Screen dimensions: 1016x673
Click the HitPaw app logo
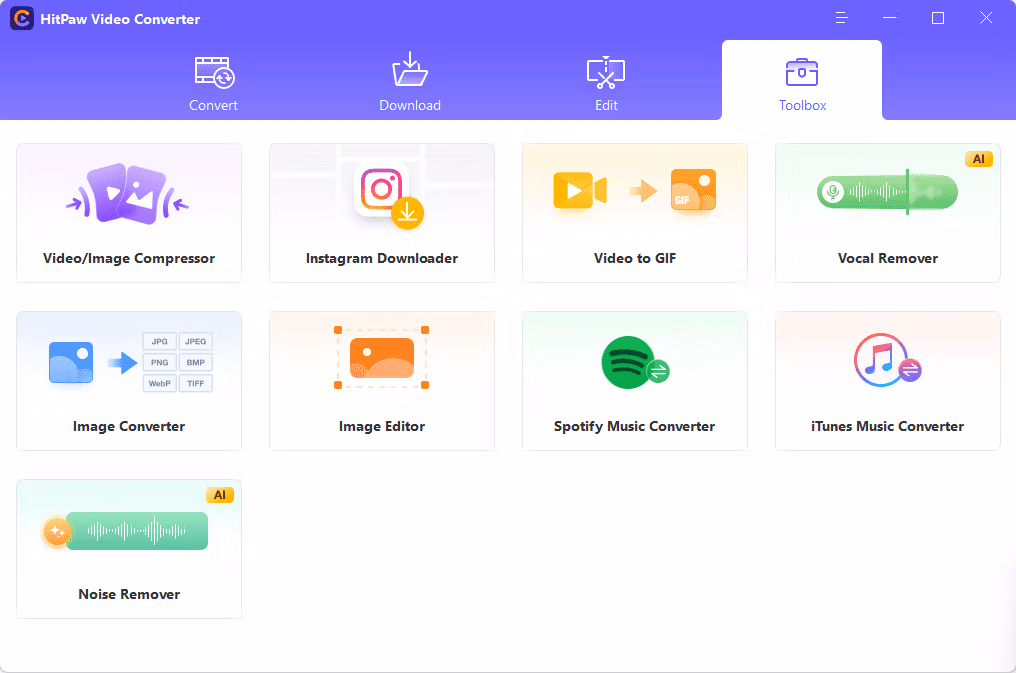click(22, 18)
